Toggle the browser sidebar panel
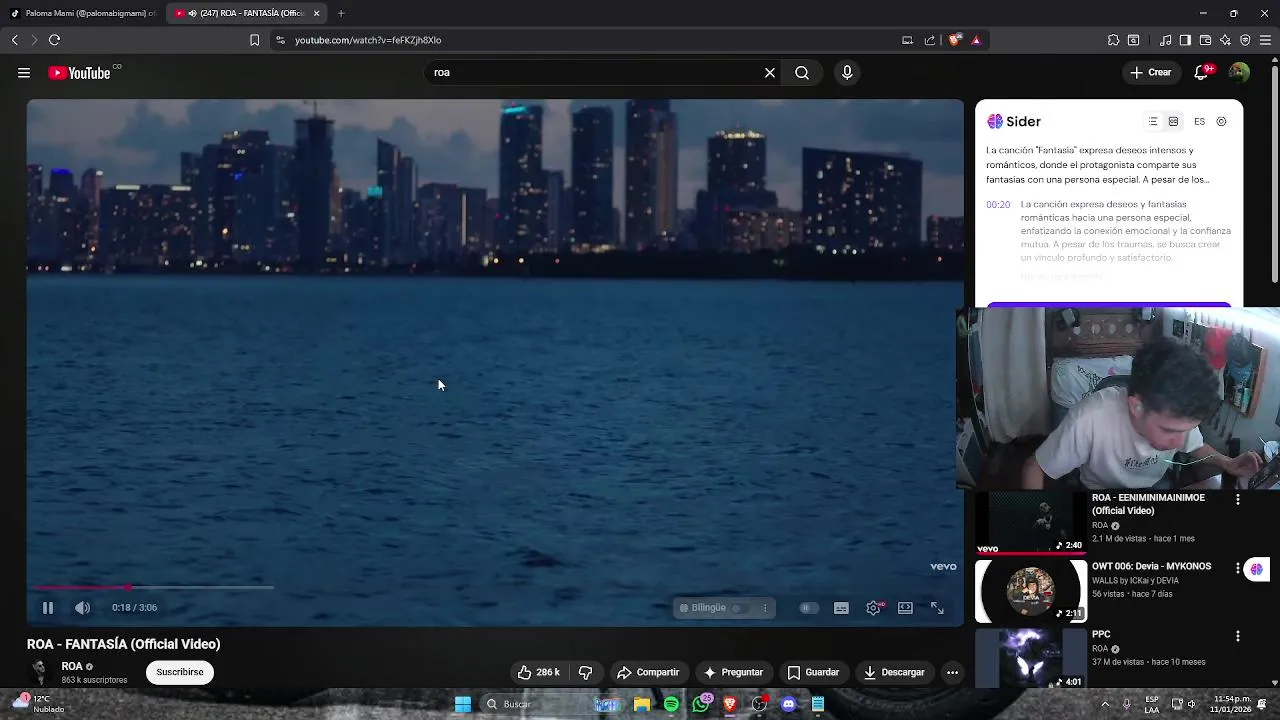The width and height of the screenshot is (1280, 720). pos(1185,40)
